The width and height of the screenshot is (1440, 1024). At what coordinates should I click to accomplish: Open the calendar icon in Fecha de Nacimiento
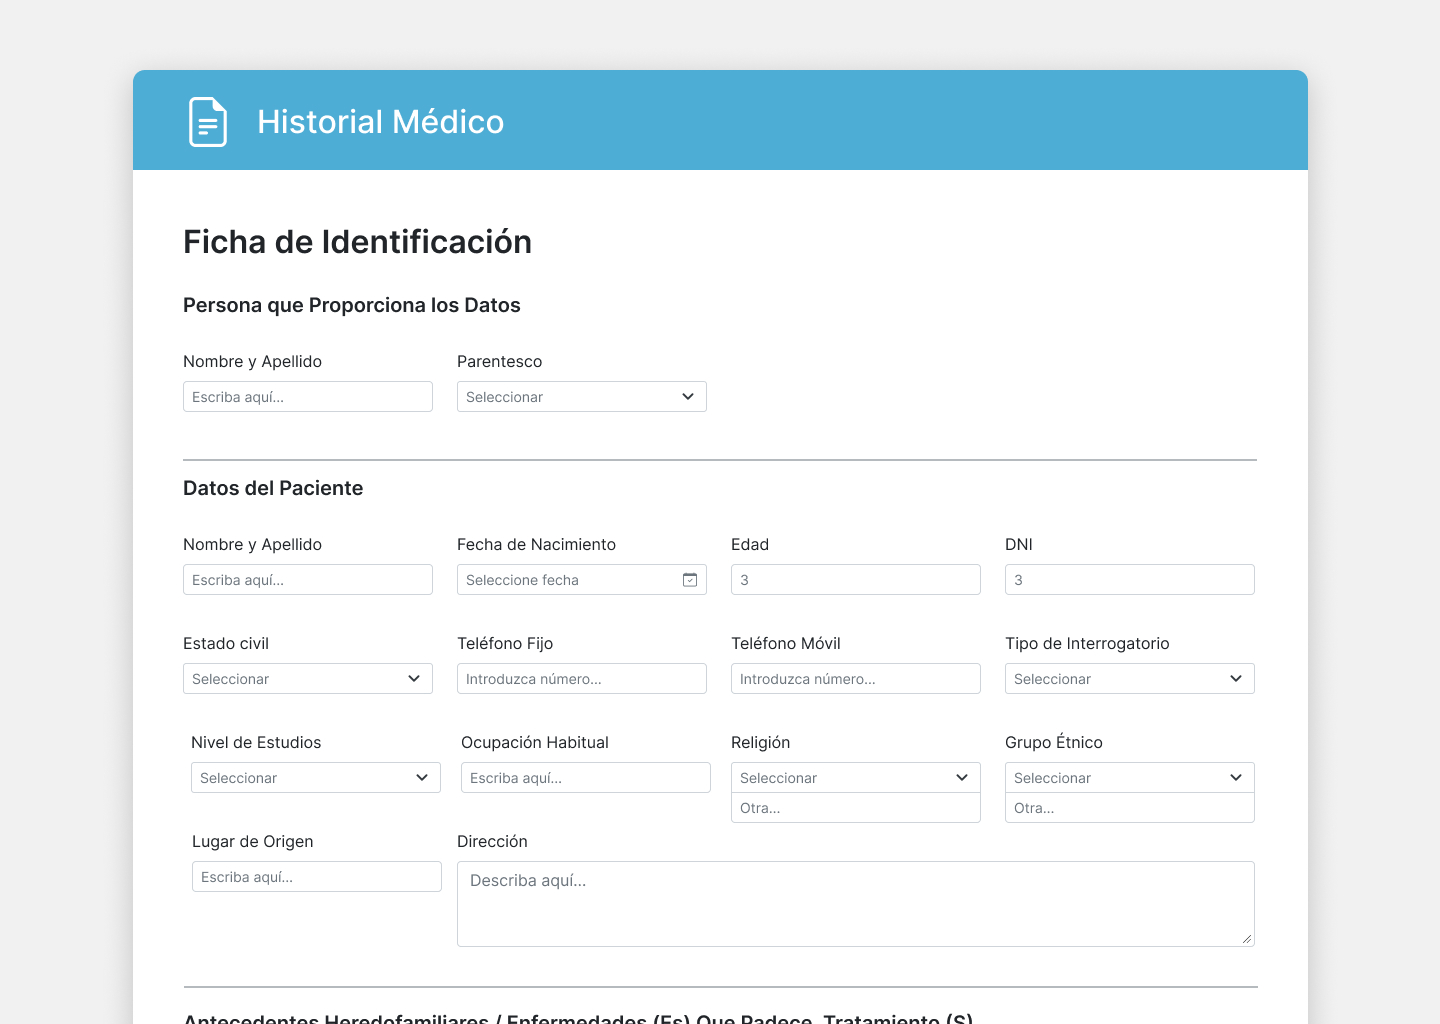tap(690, 580)
